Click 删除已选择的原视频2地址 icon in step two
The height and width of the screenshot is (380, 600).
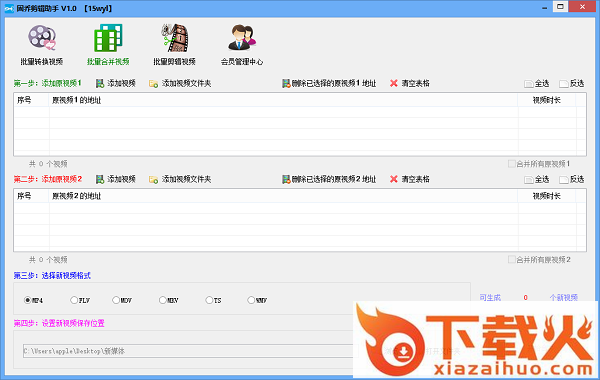click(x=286, y=179)
